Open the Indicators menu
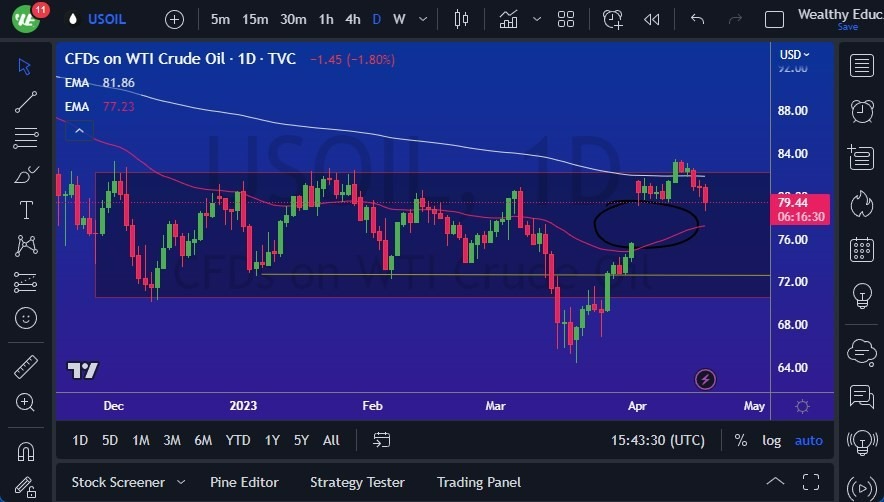The height and width of the screenshot is (502, 884). (x=508, y=20)
